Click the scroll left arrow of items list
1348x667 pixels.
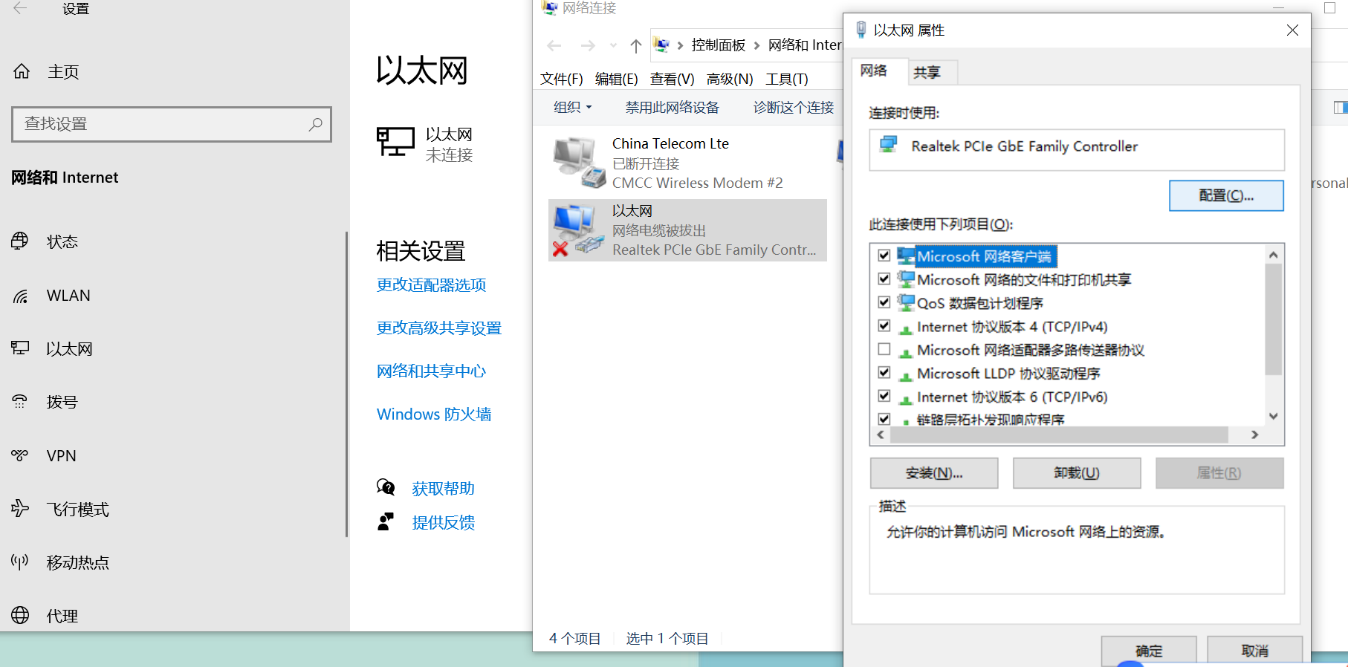click(x=880, y=436)
